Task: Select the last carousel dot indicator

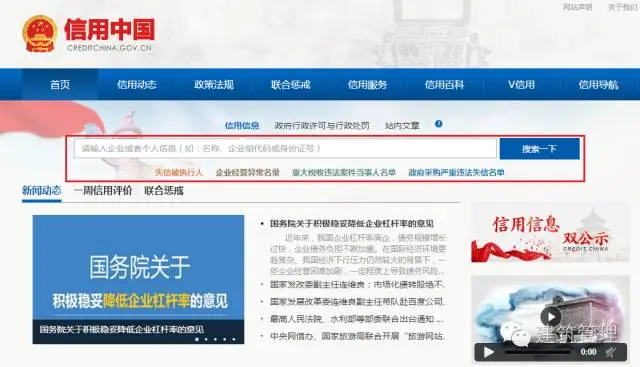Action: [x=234, y=339]
